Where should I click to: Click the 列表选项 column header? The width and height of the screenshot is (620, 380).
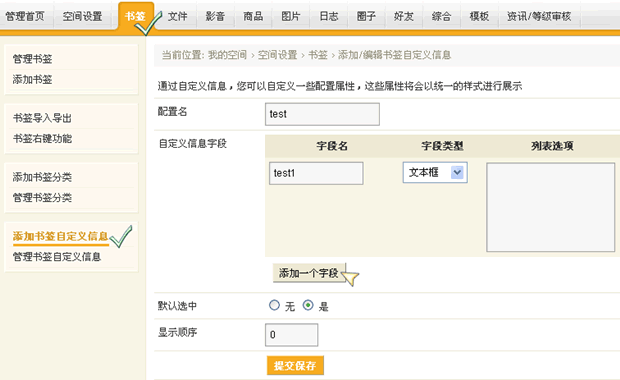(552, 146)
